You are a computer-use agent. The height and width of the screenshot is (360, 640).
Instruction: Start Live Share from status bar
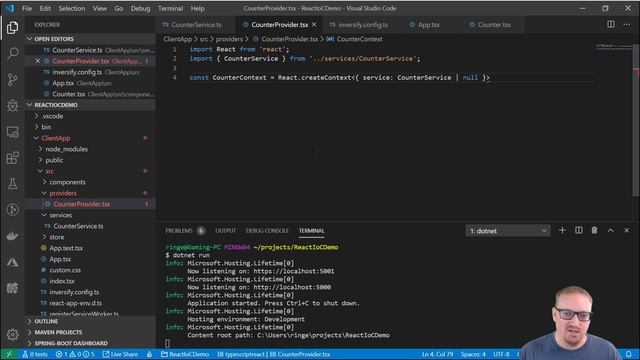tap(120, 354)
